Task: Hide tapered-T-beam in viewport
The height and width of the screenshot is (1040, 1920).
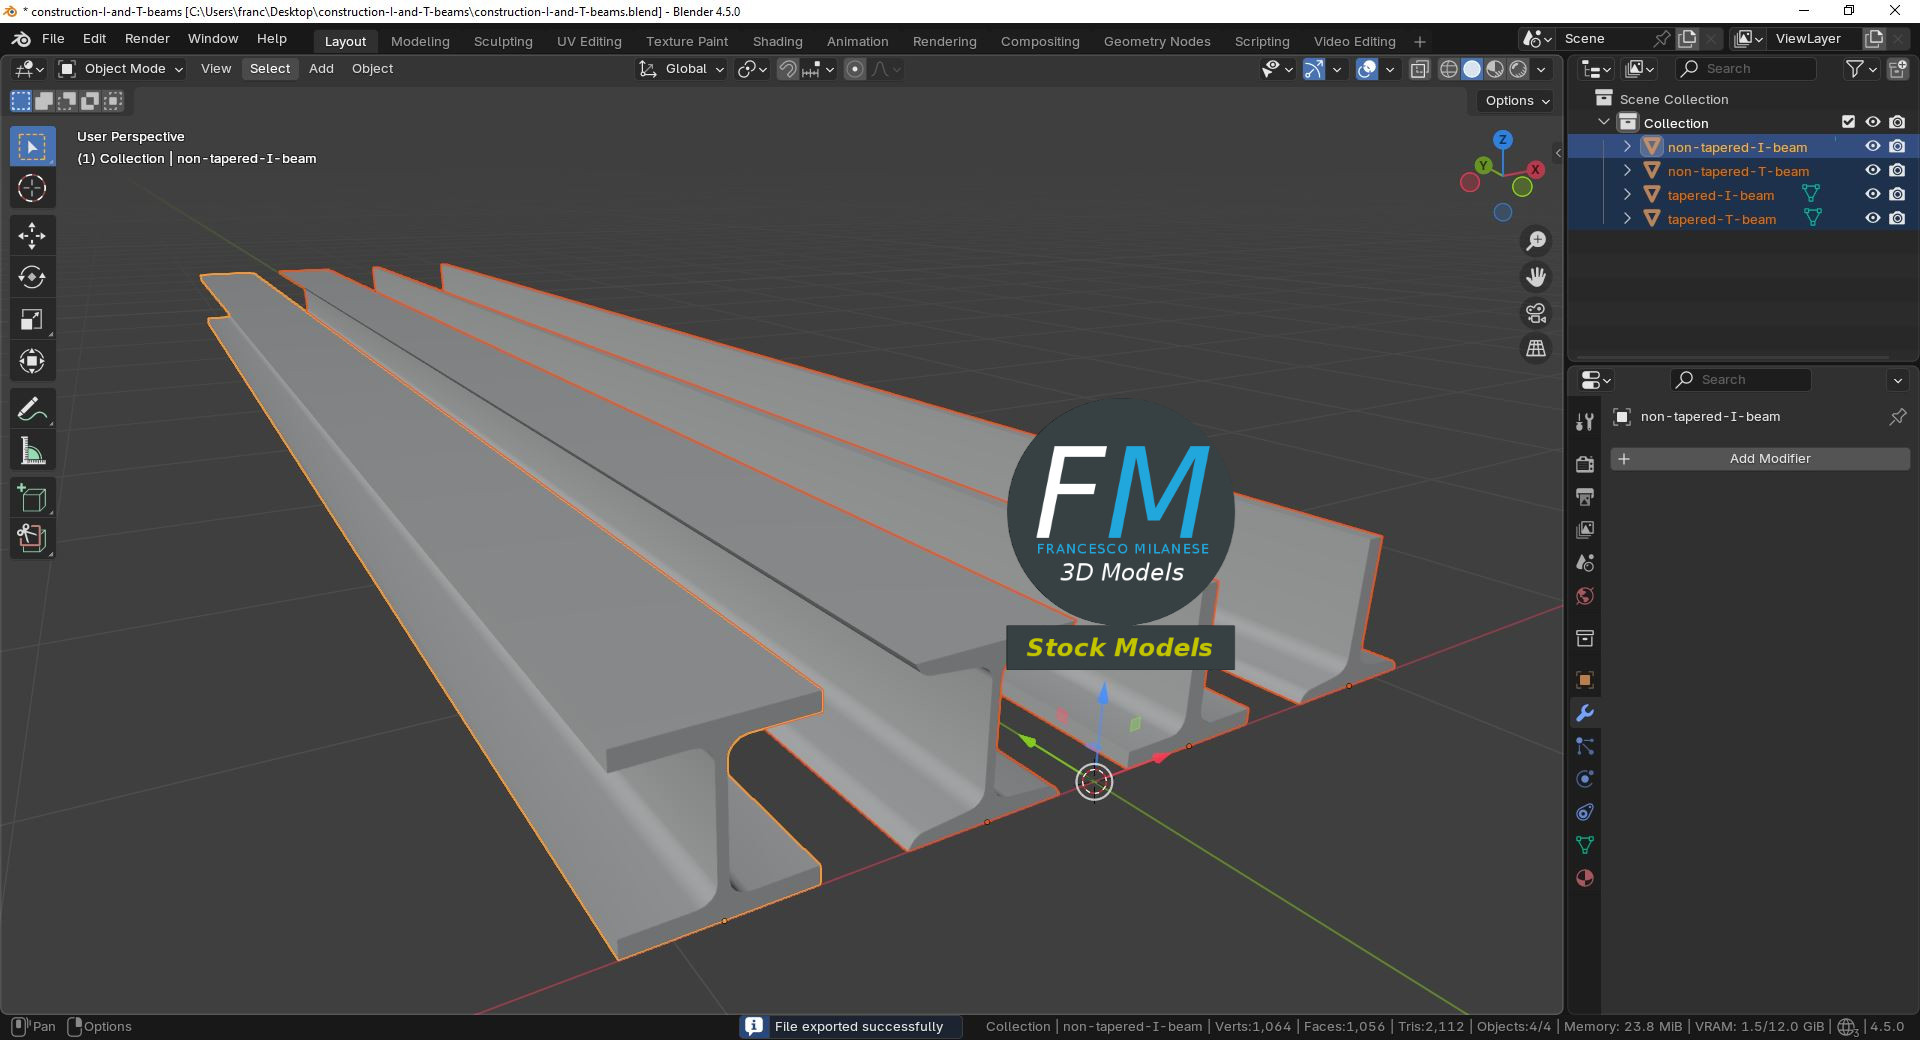Action: (x=1873, y=219)
